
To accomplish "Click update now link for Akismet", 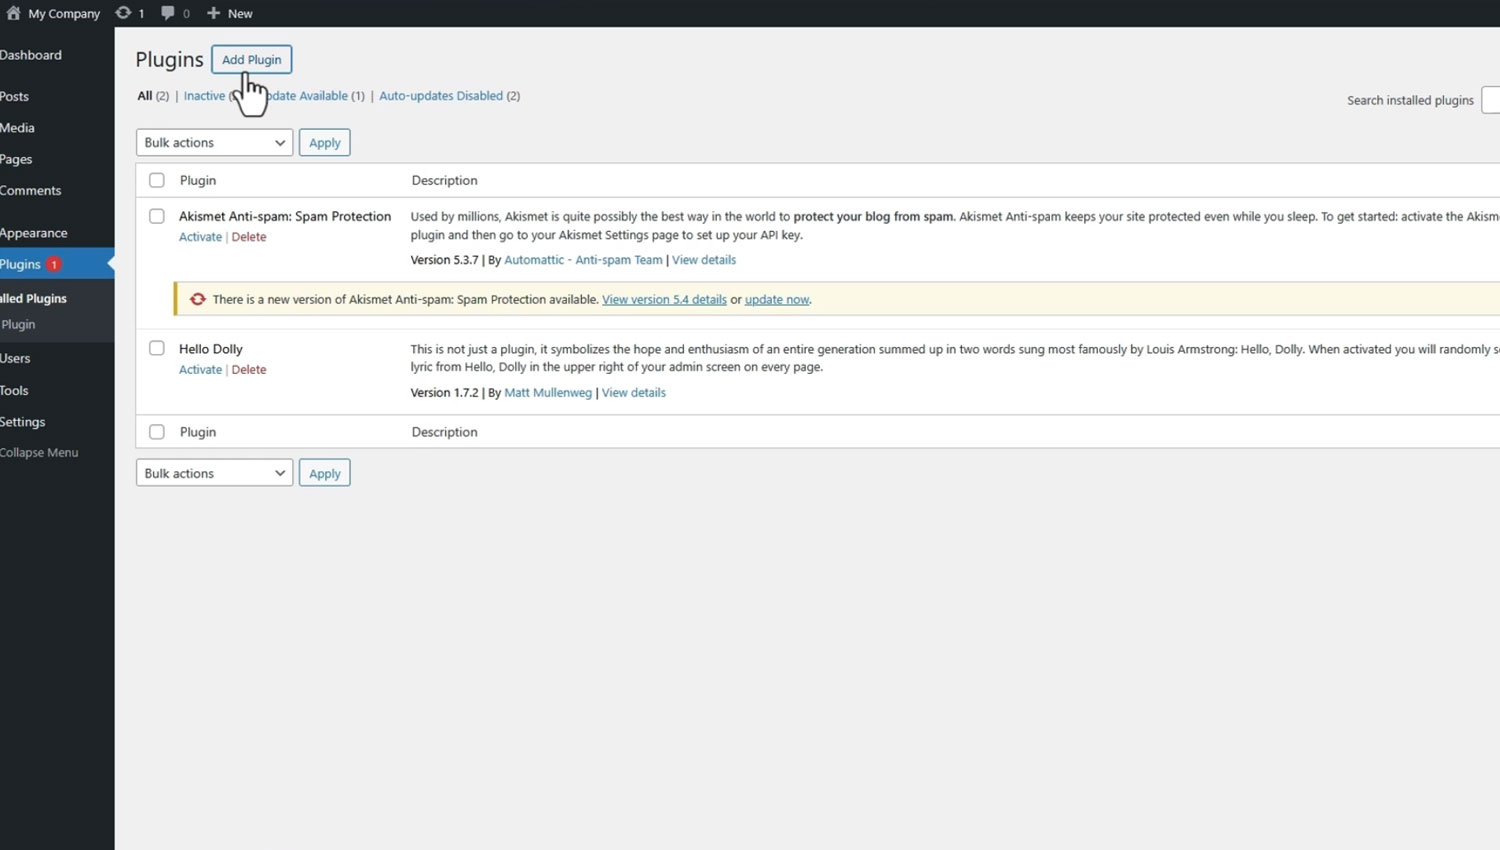I will 776,299.
